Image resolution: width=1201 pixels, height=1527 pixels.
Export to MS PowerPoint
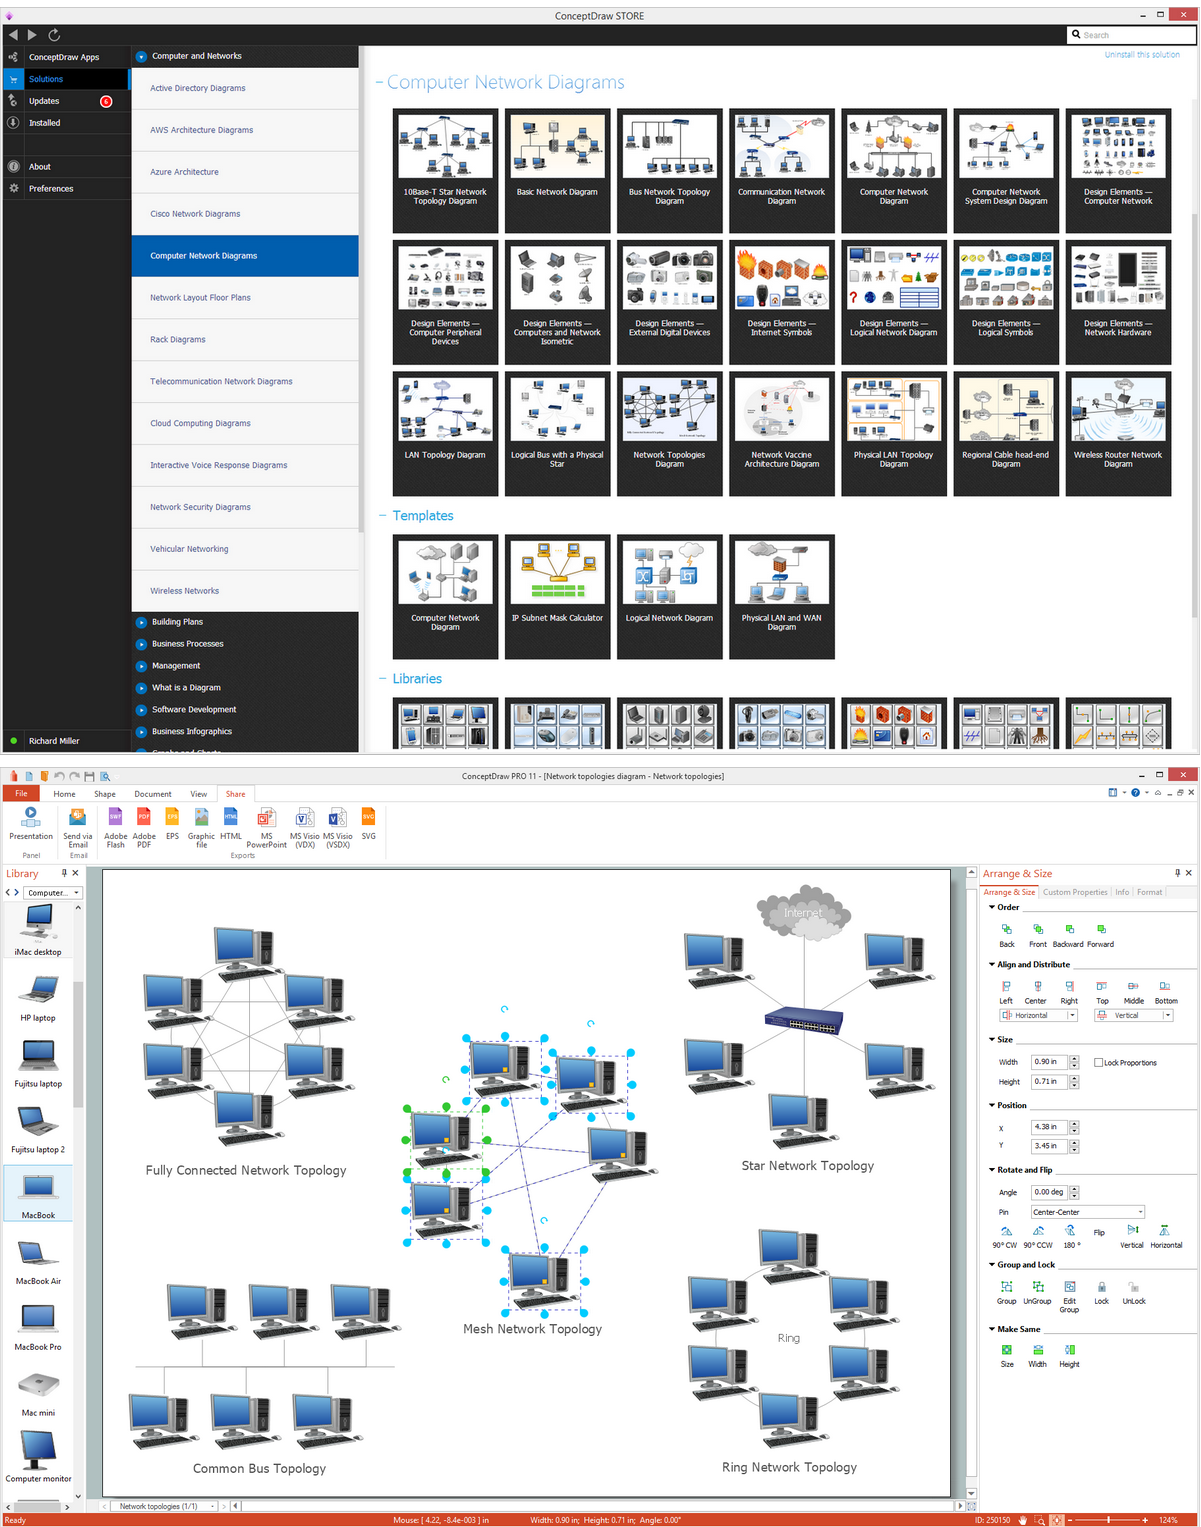(266, 827)
